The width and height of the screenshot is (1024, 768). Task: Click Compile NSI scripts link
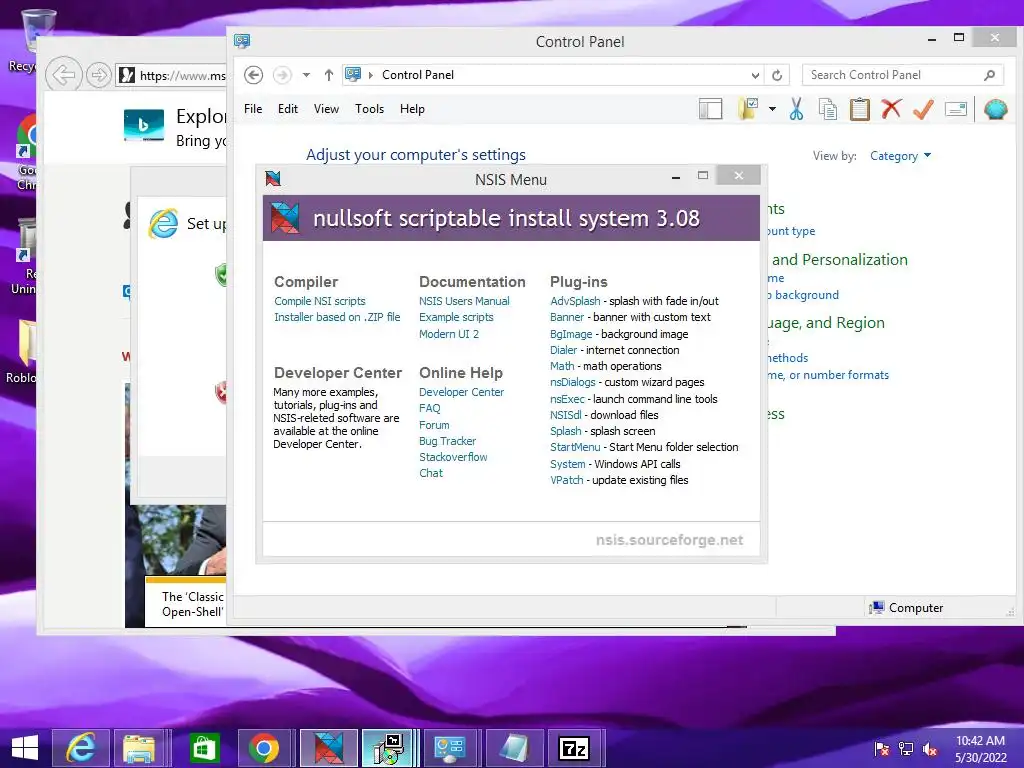pos(319,301)
